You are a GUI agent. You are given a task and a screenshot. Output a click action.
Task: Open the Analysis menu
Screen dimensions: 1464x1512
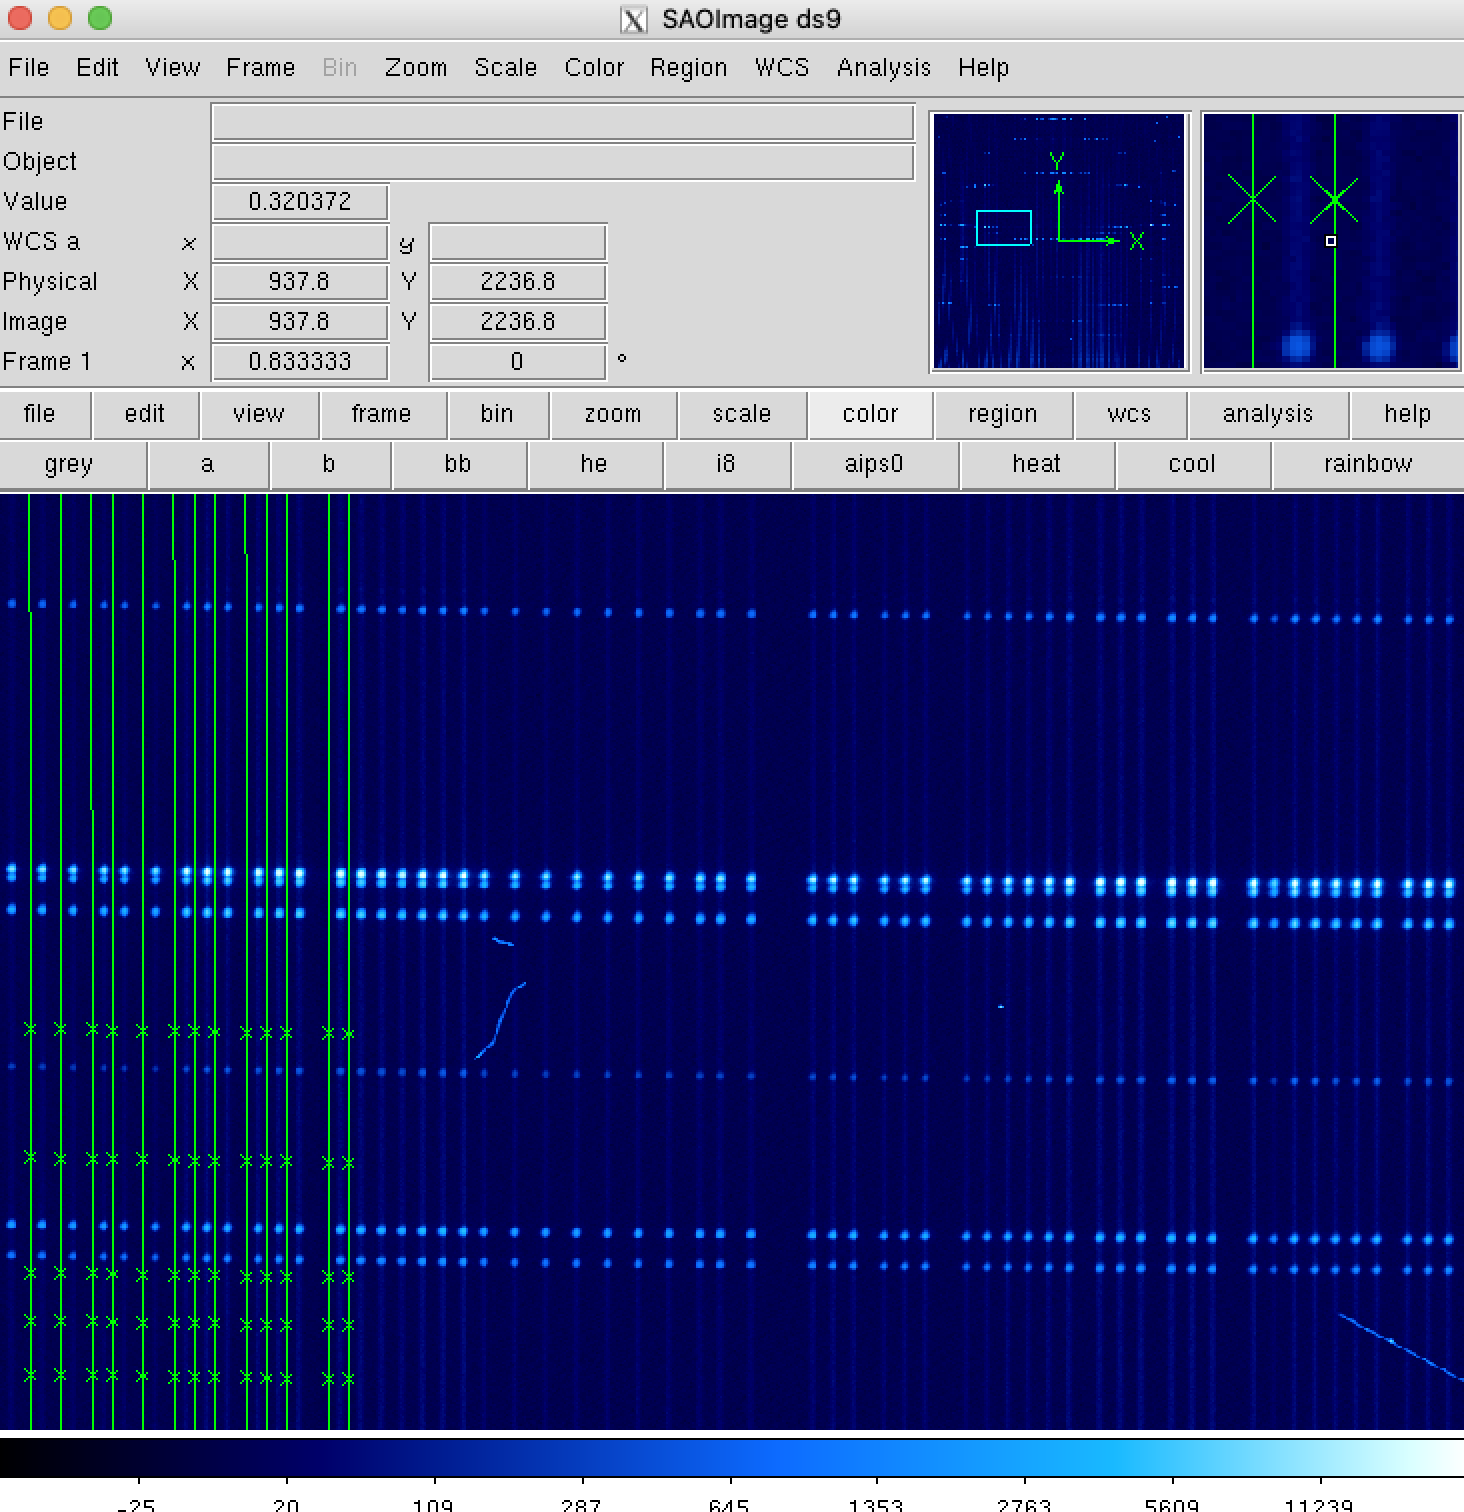[883, 67]
